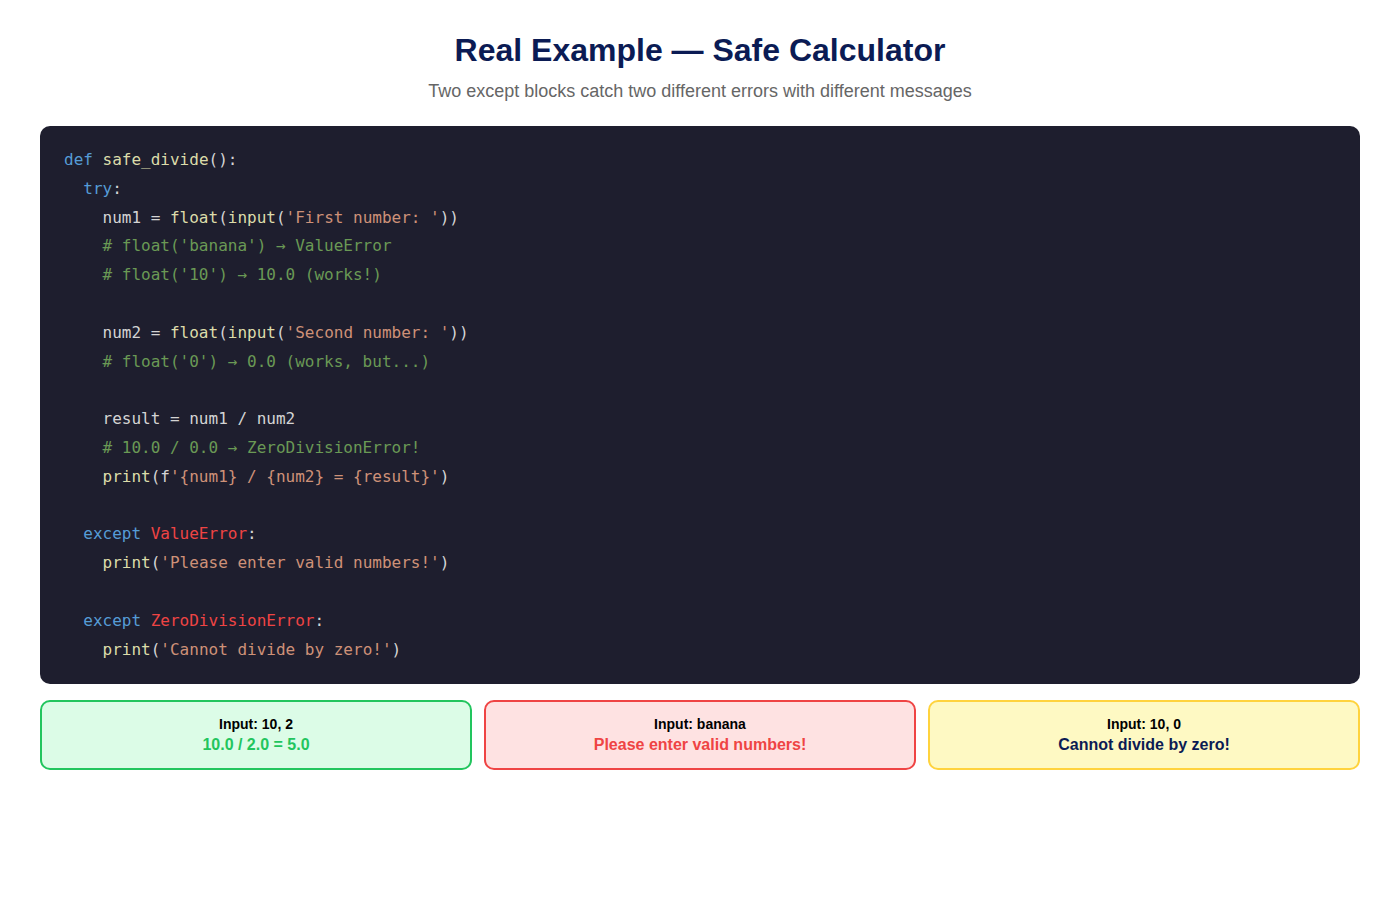This screenshot has height=900, width=1400.
Task: Click the 'except ZeroDivisionError:' line
Action: tap(203, 621)
